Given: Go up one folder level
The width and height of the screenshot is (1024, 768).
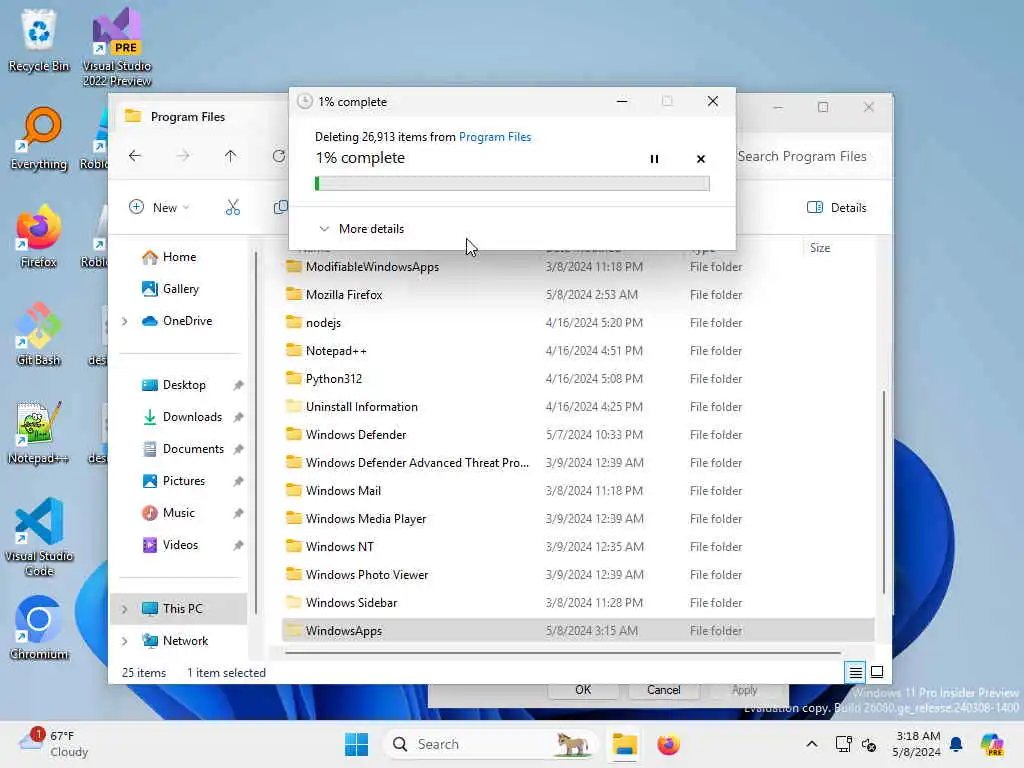Looking at the screenshot, I should coord(231,156).
